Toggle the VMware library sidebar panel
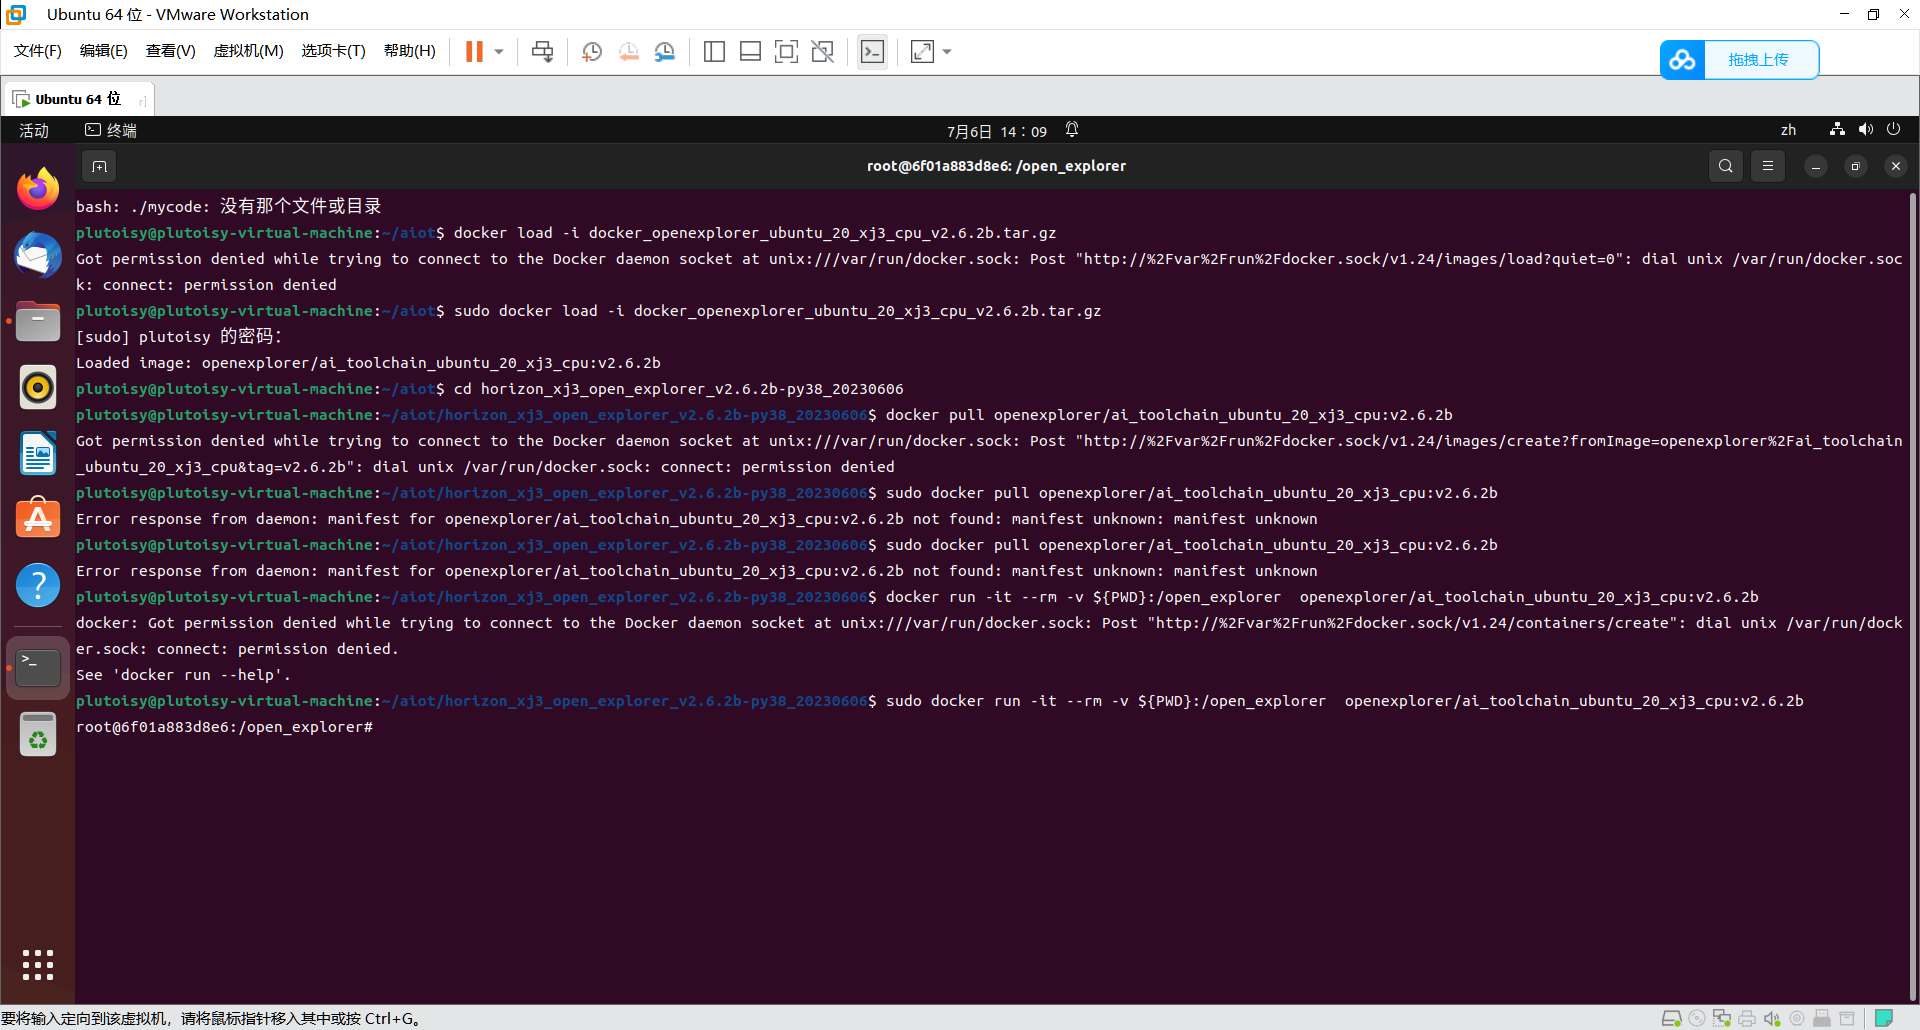 point(714,52)
